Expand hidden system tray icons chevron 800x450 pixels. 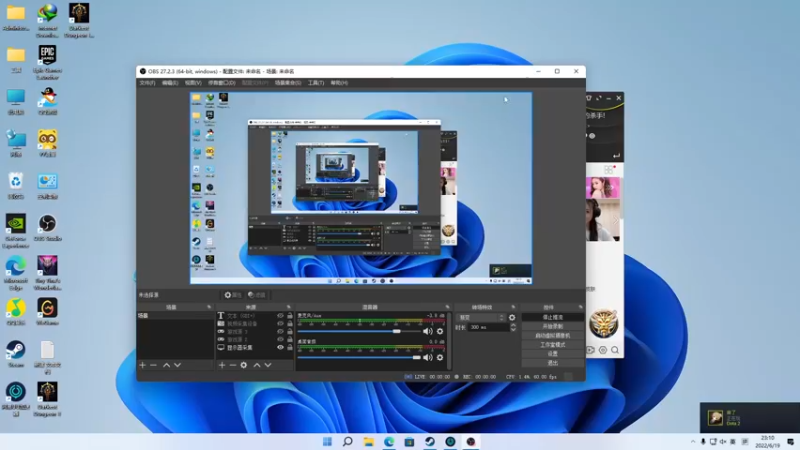[693, 442]
